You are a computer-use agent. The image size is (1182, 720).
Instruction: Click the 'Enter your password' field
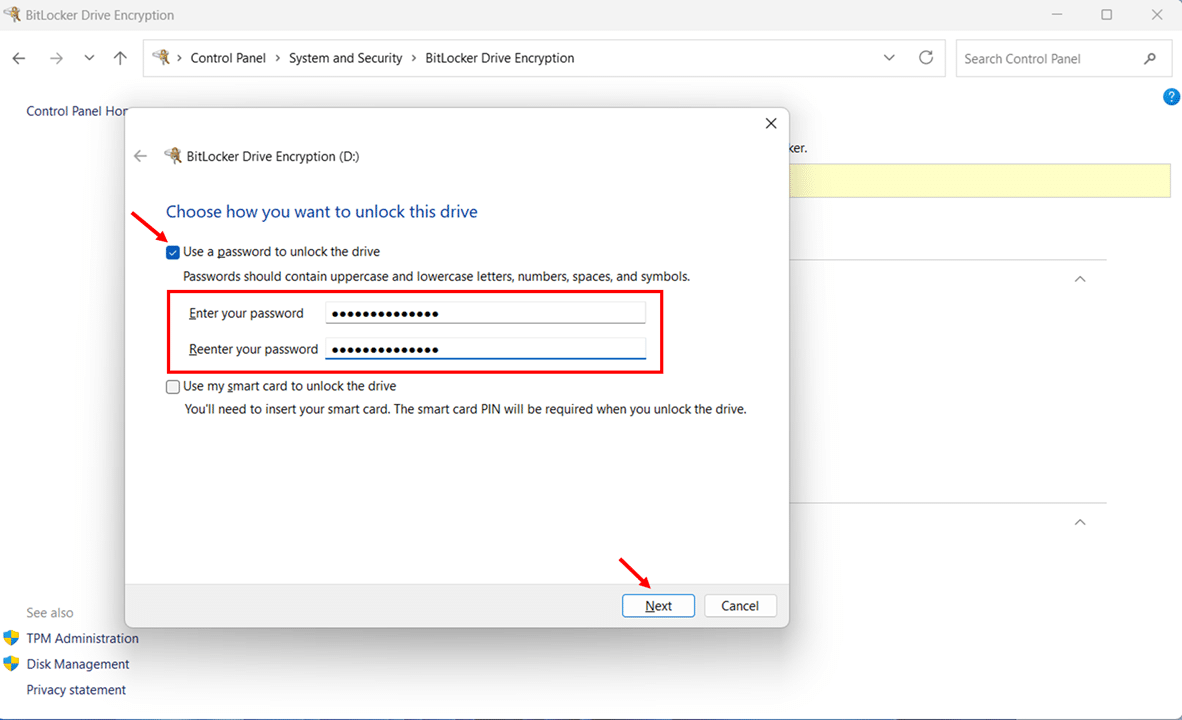pyautogui.click(x=485, y=314)
